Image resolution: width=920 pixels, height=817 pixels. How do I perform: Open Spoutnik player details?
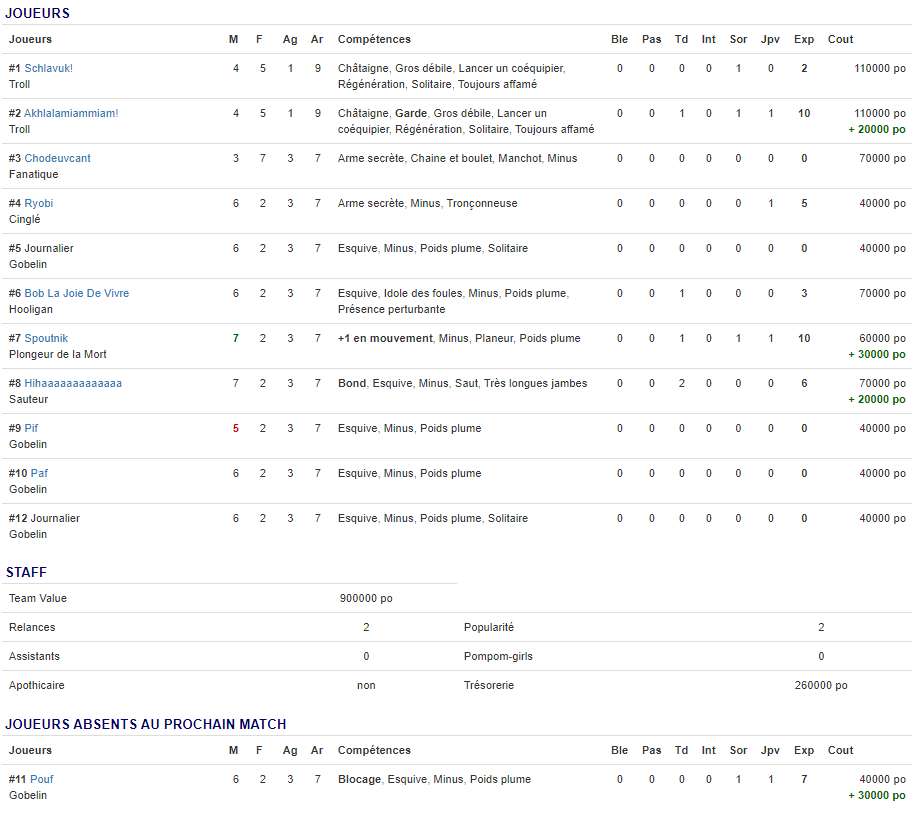(46, 338)
